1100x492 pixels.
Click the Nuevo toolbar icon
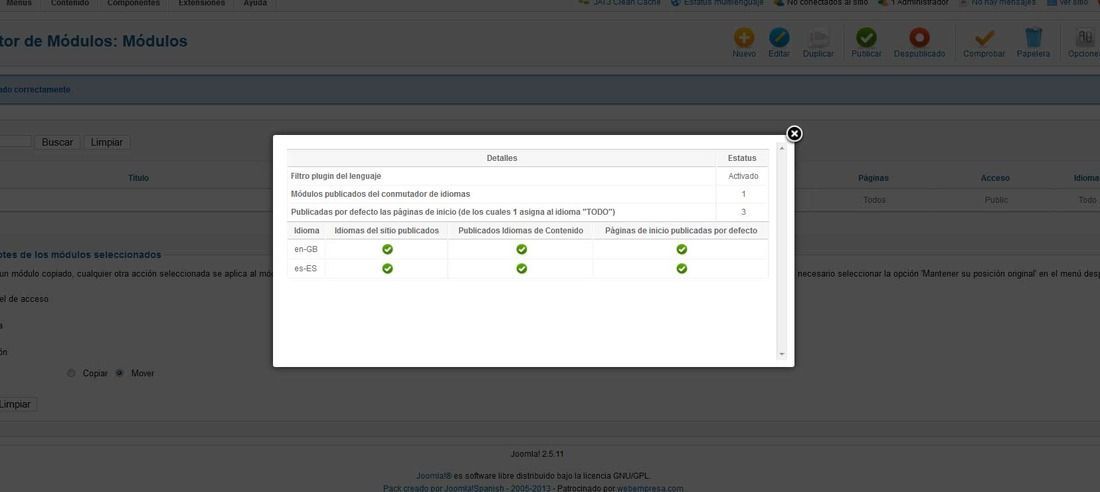coord(744,37)
